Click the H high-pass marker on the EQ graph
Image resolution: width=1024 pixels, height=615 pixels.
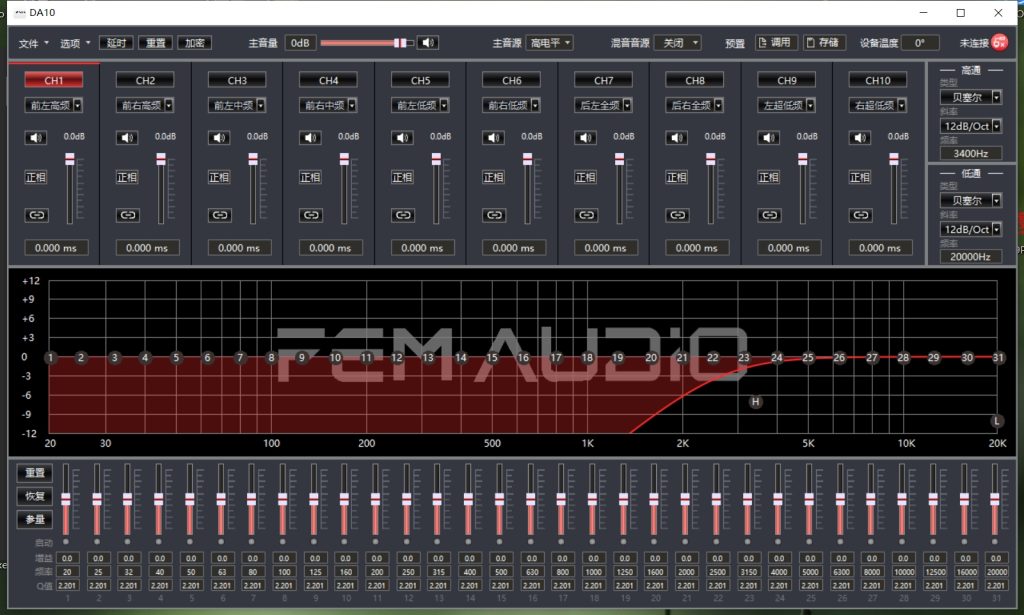pyautogui.click(x=756, y=402)
